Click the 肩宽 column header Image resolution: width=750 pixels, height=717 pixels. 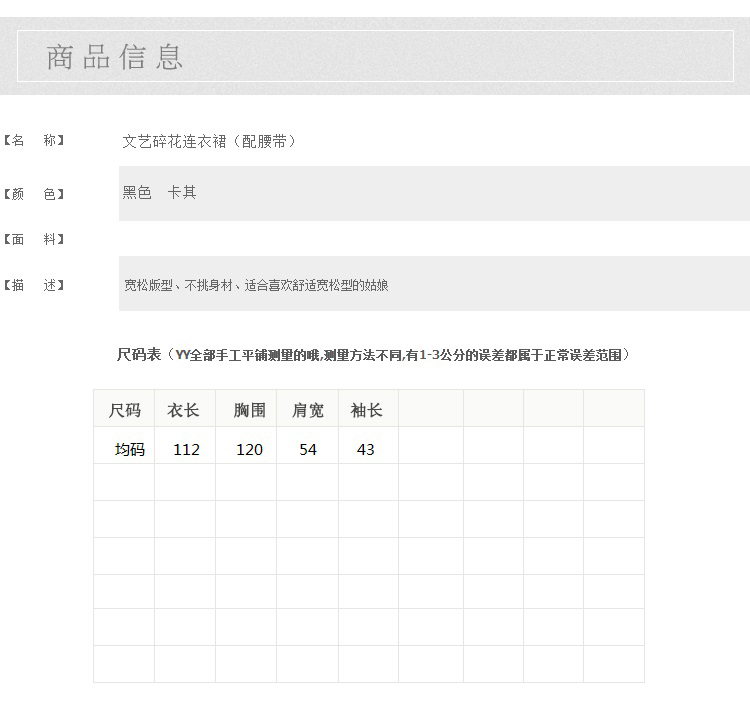(307, 410)
